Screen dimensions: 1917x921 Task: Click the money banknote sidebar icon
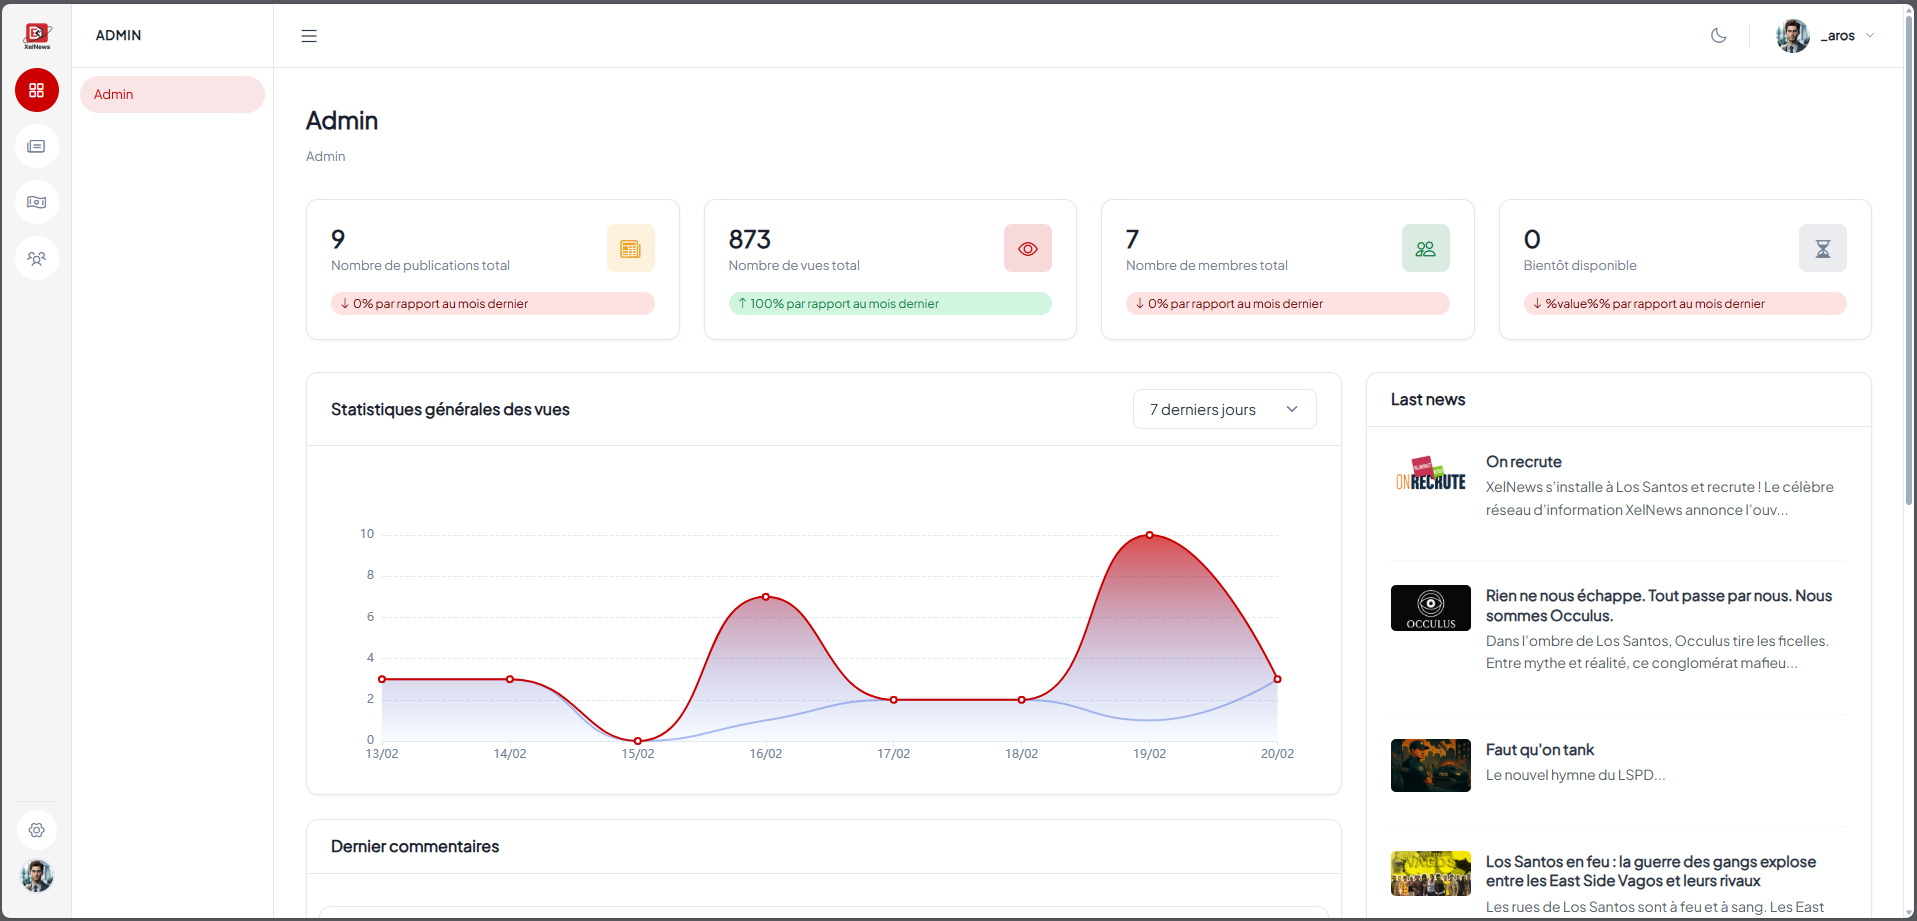pos(37,202)
